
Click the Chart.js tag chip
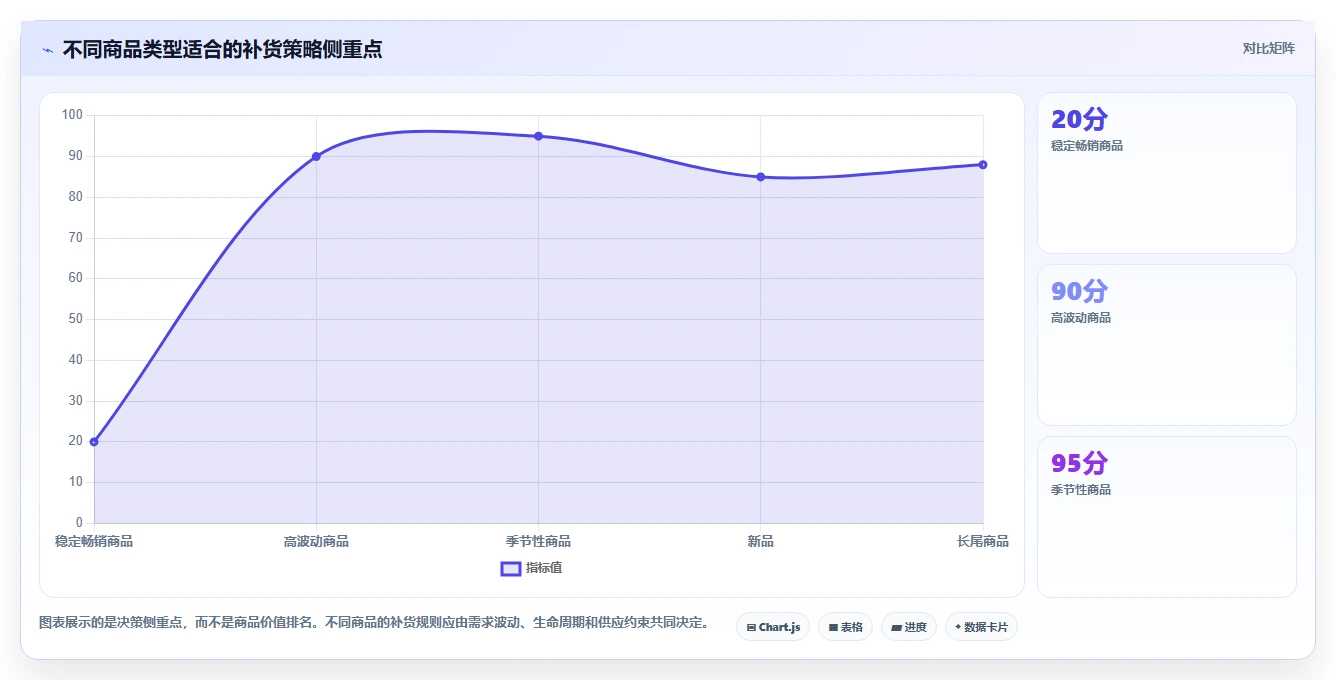(773, 627)
